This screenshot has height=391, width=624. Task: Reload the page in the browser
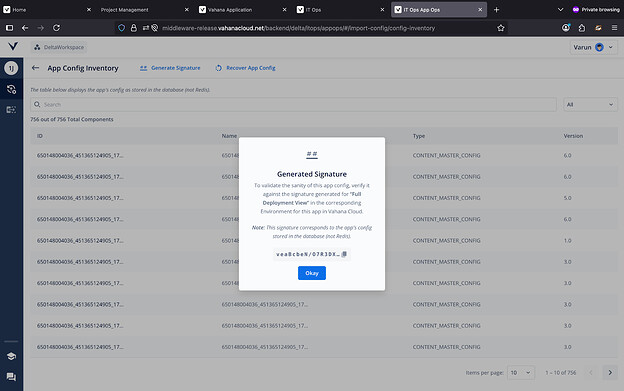57,28
